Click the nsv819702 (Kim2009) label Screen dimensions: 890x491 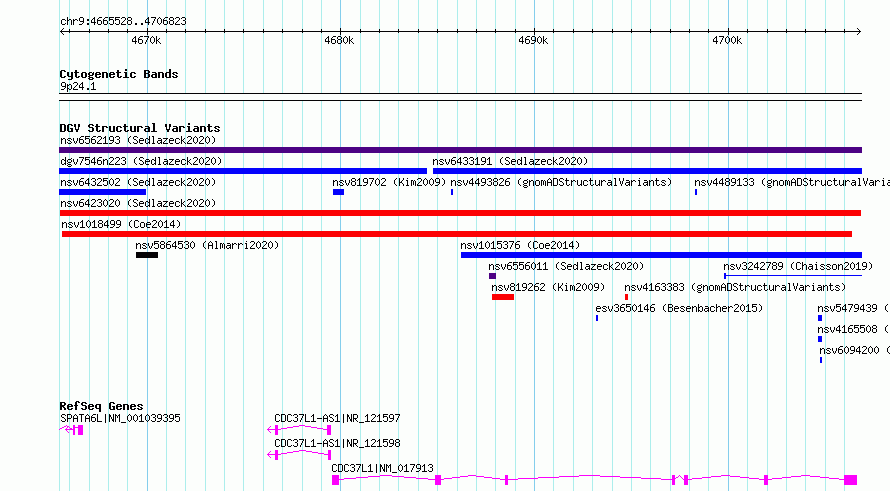pos(389,182)
